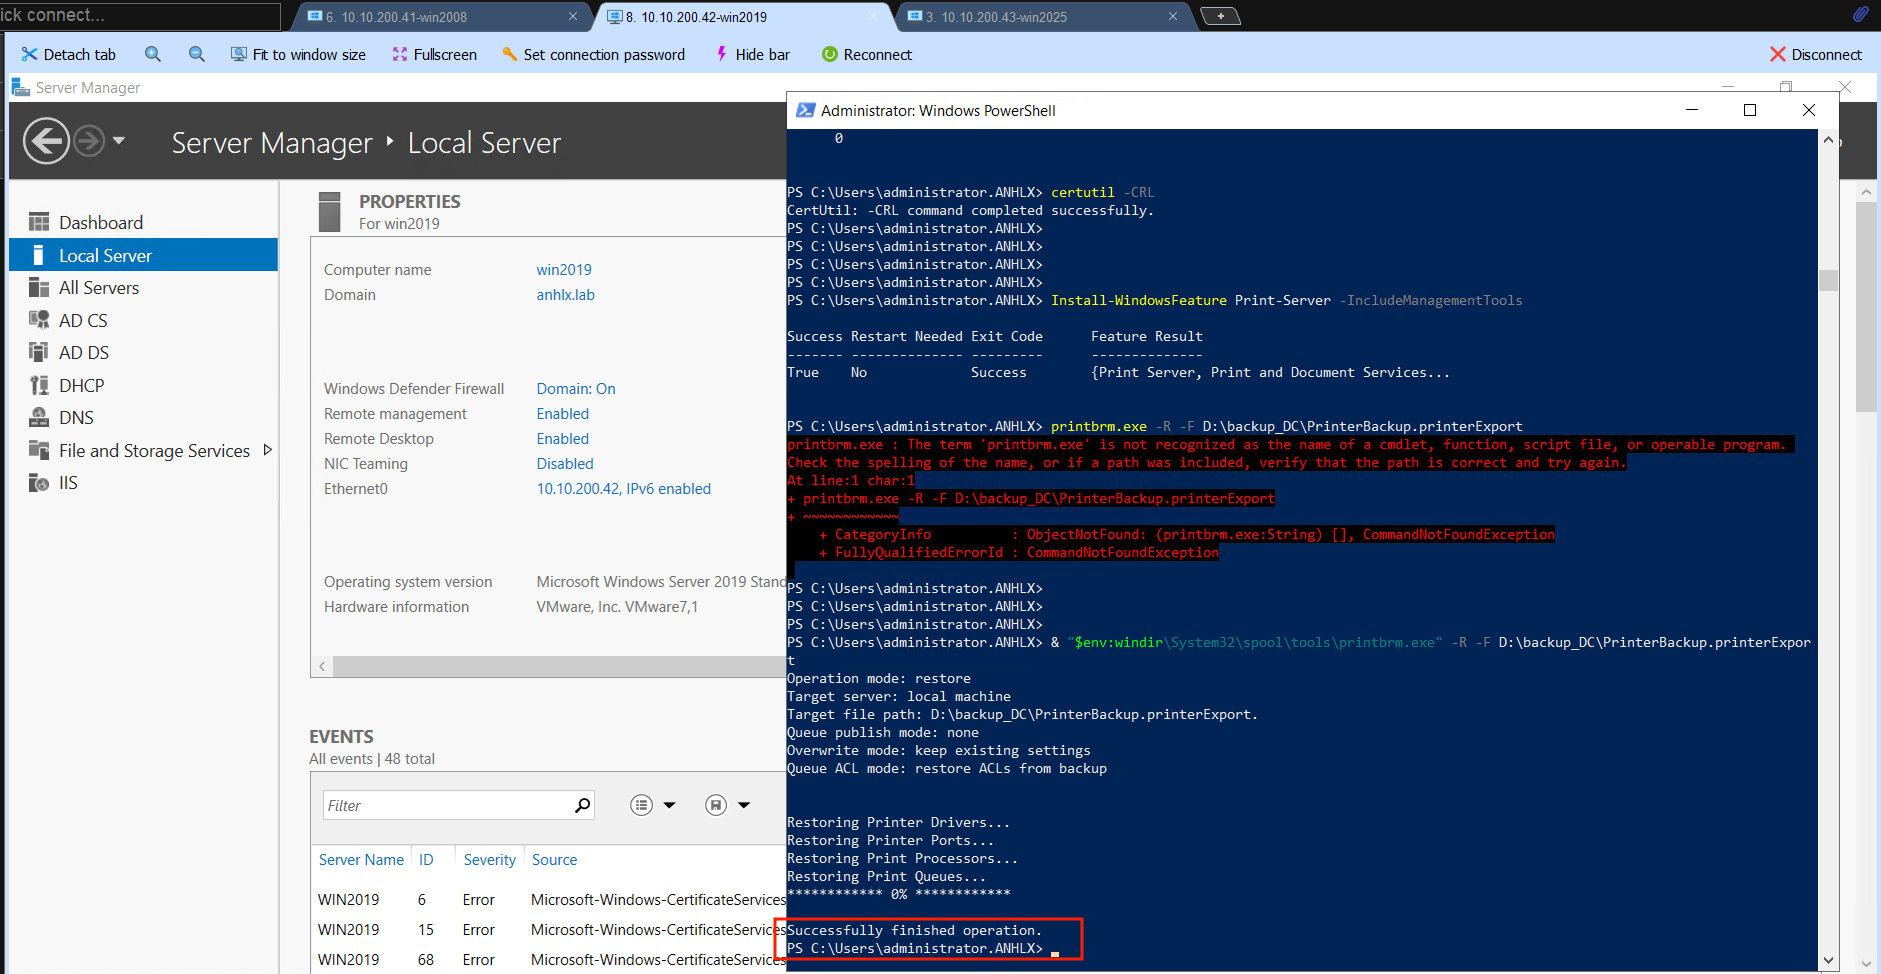Image resolution: width=1881 pixels, height=974 pixels.
Task: Click the properties horizontal scrollbar
Action: tap(559, 666)
